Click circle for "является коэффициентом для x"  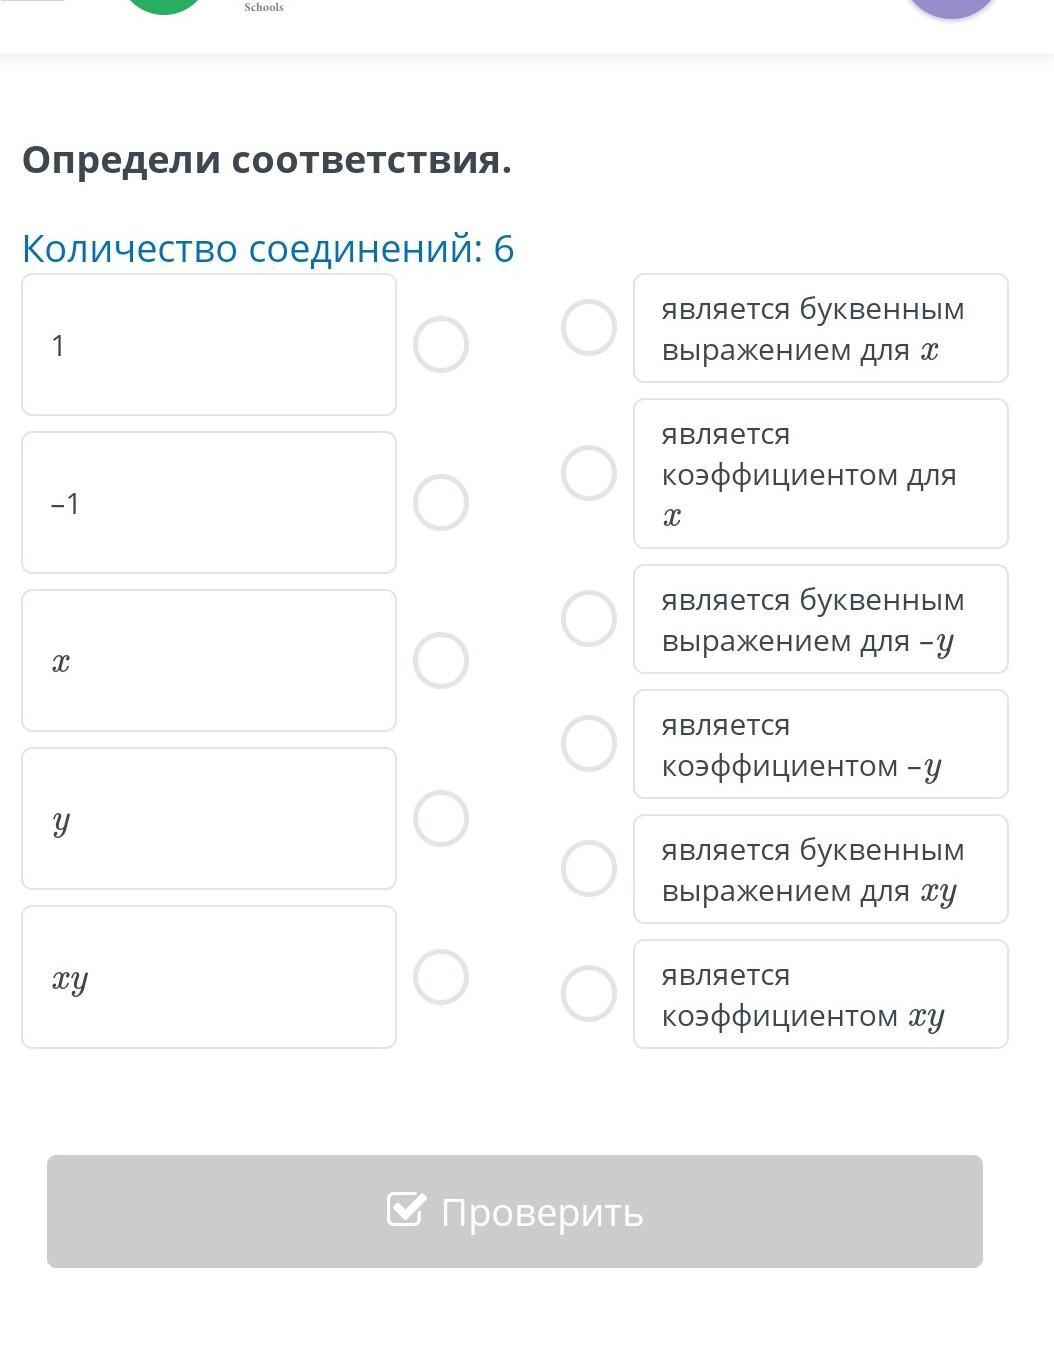click(x=589, y=473)
